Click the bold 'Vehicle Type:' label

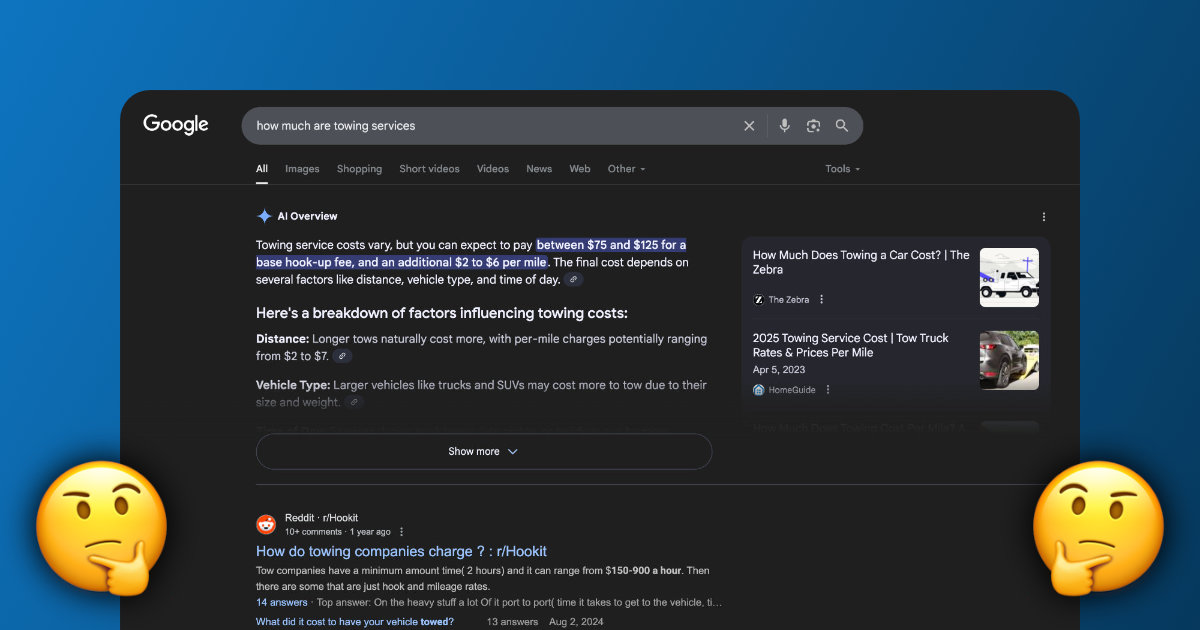click(x=293, y=385)
